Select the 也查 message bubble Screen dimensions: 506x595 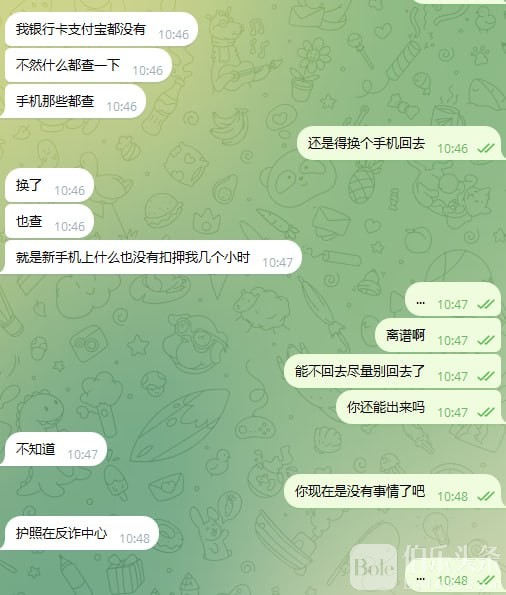tap(49, 221)
